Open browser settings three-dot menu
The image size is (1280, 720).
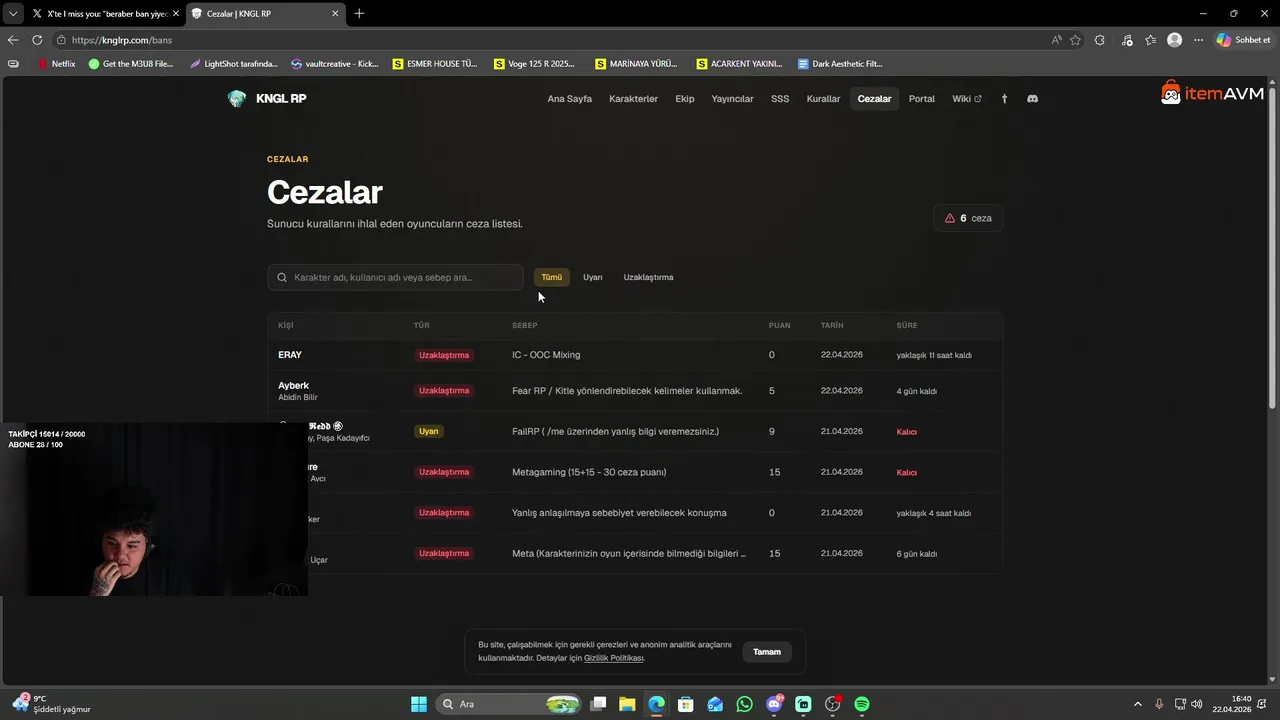[x=1198, y=40]
